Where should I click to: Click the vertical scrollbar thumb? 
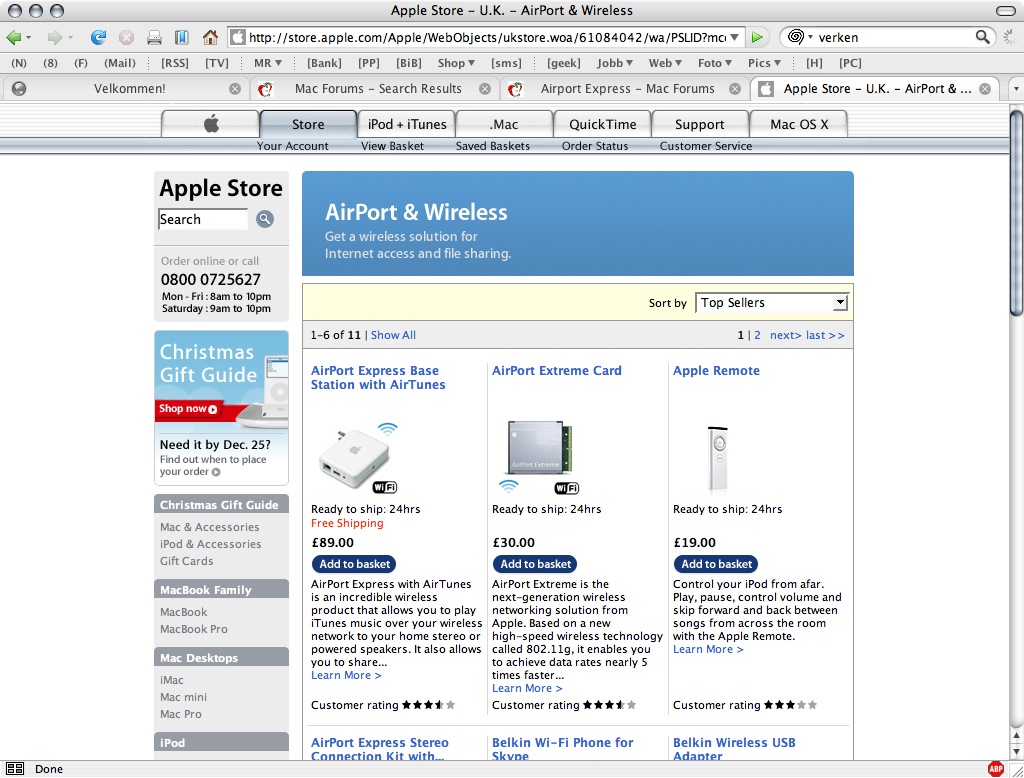pos(1016,214)
